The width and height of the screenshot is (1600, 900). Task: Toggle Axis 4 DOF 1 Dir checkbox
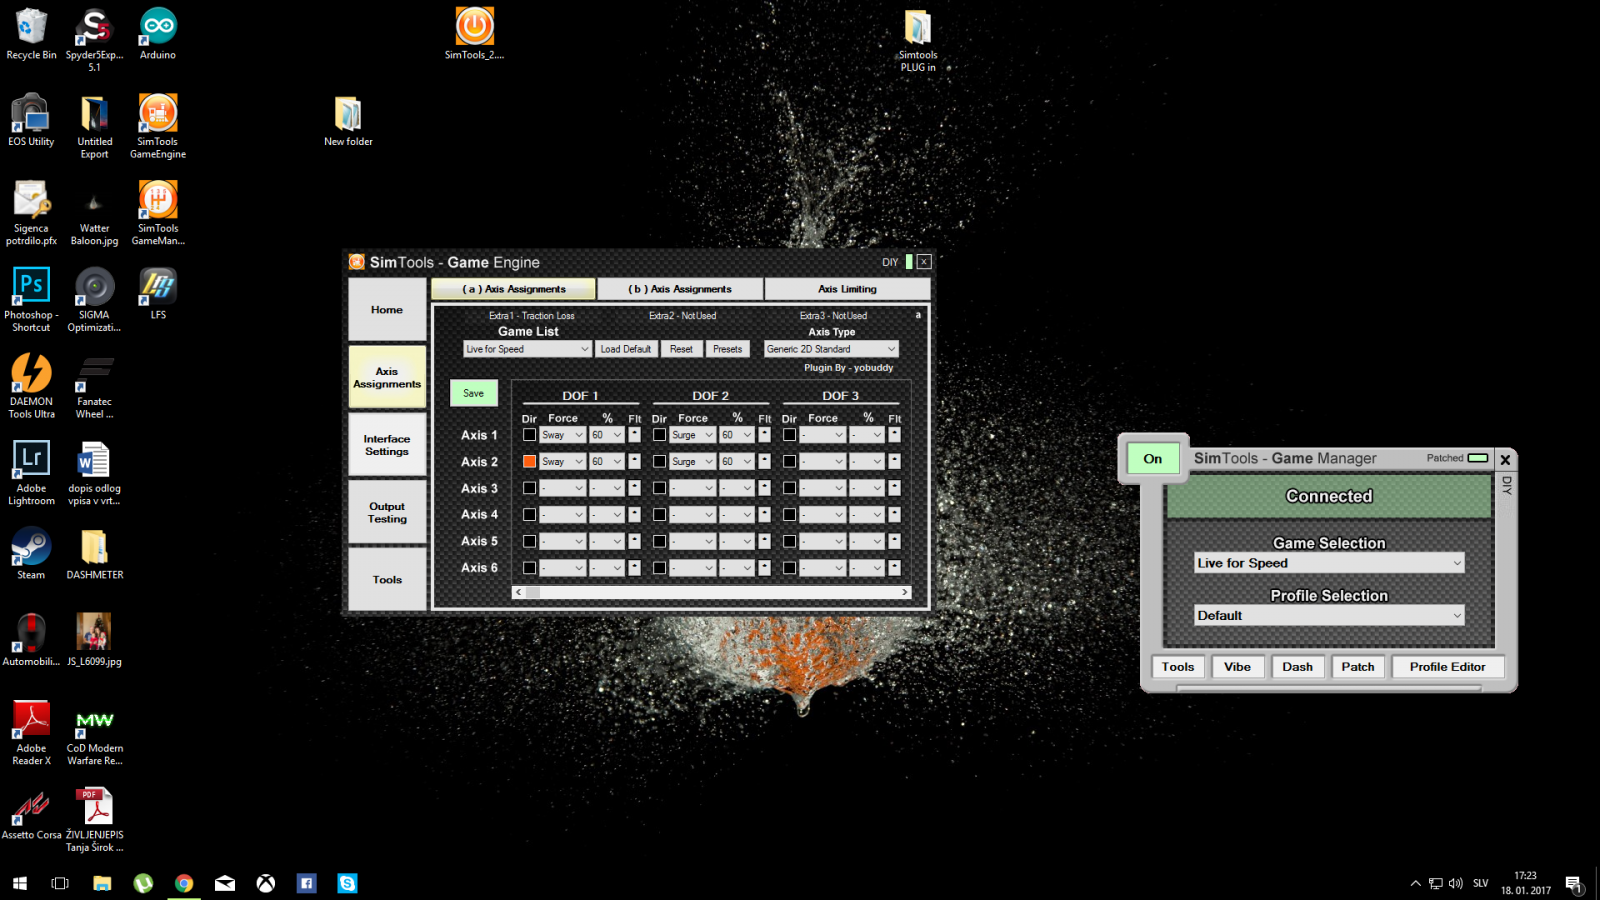pos(530,514)
